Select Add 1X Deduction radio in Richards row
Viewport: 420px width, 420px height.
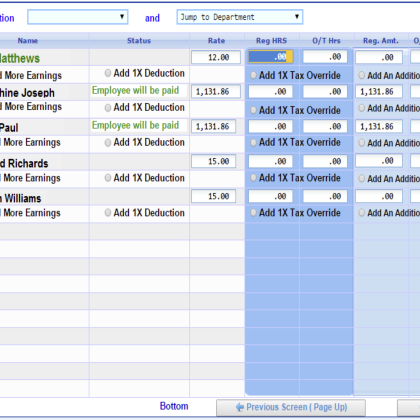[x=108, y=178]
